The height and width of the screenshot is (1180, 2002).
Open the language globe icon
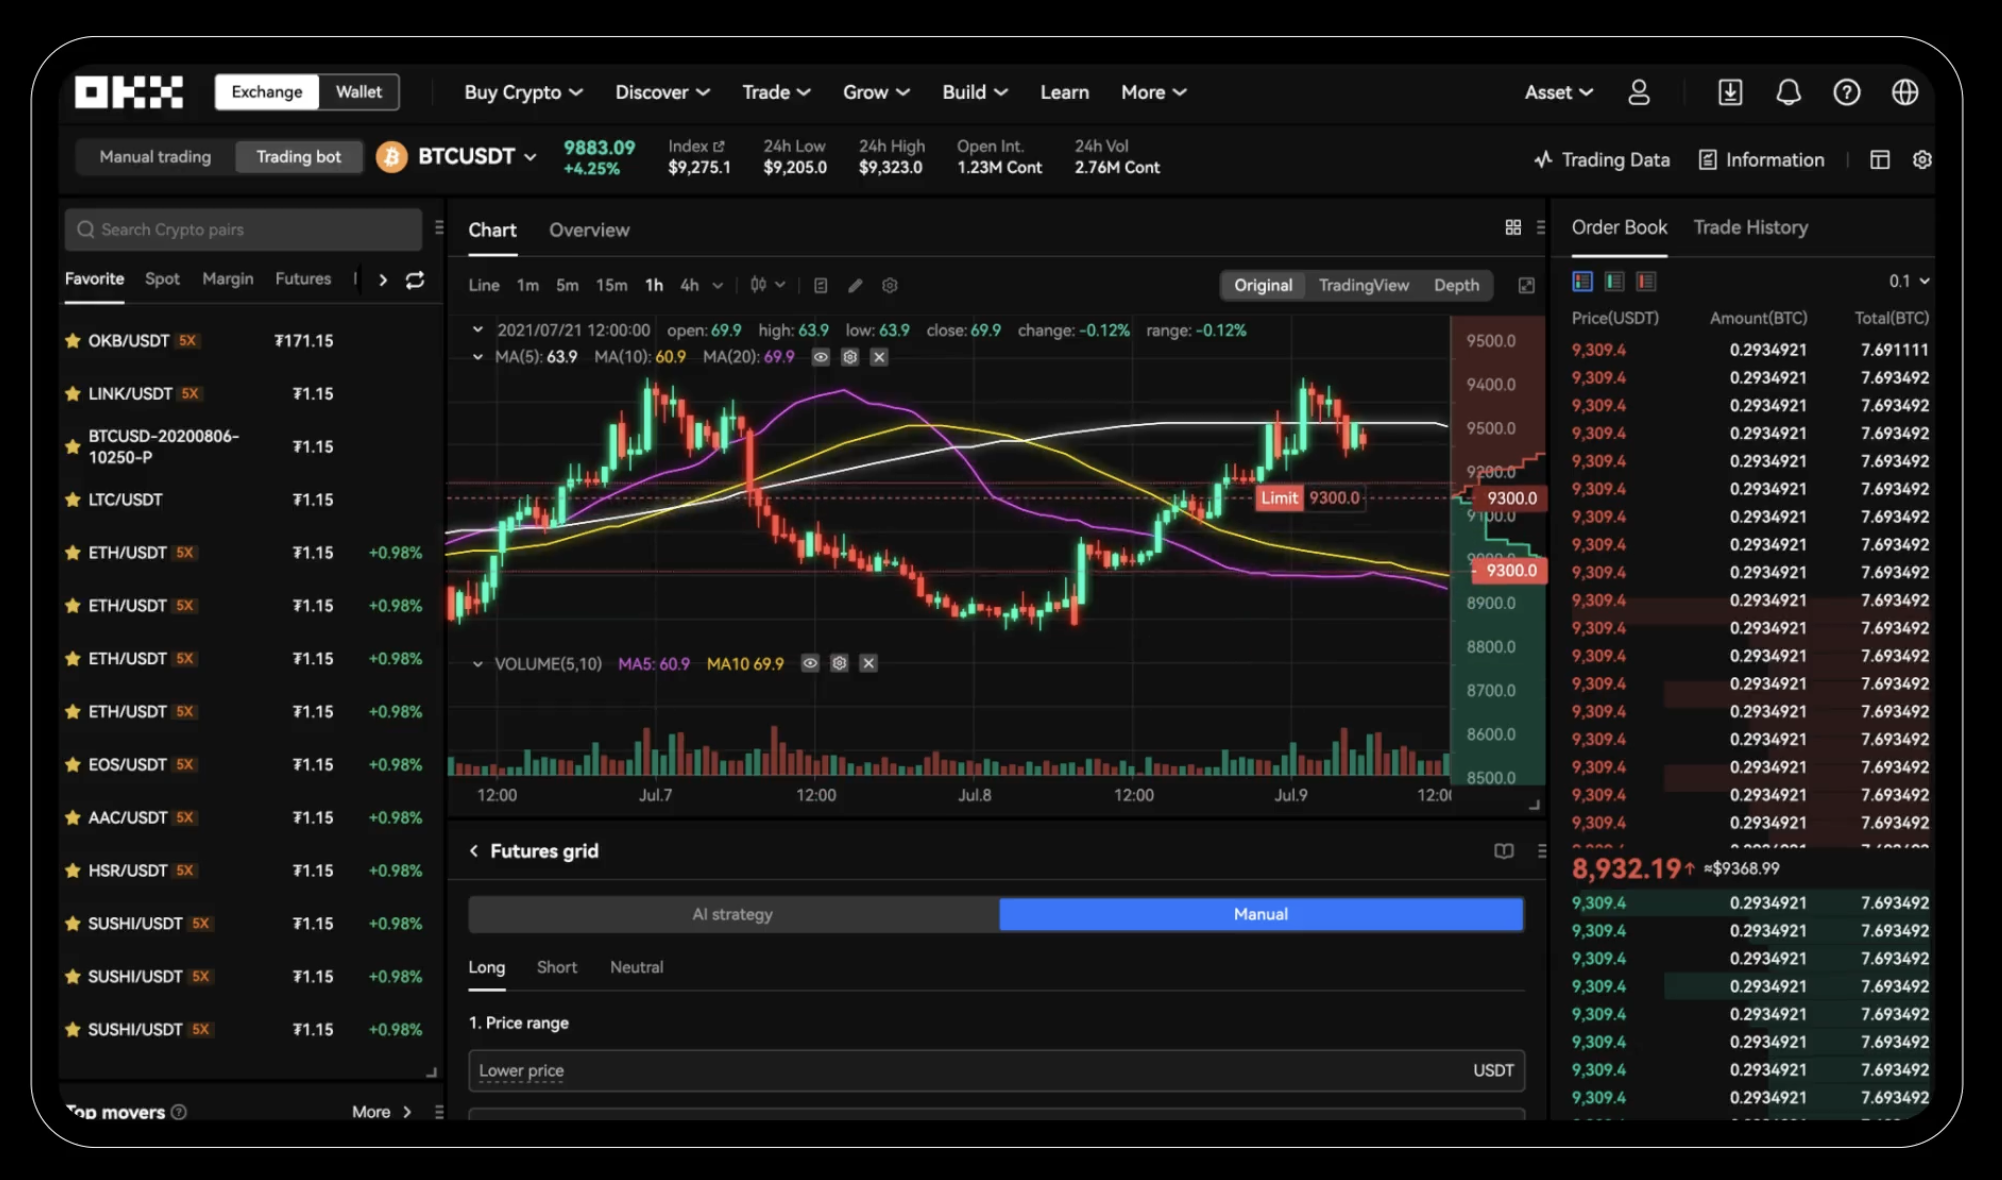point(1905,92)
